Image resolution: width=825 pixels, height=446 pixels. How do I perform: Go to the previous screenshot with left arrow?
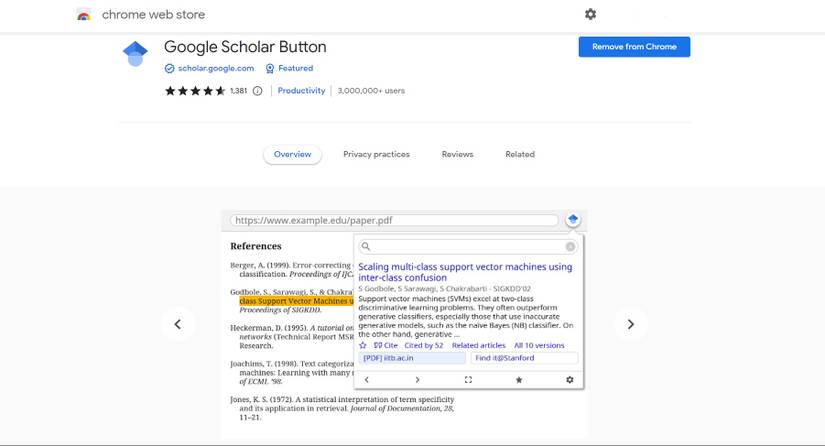coord(178,324)
